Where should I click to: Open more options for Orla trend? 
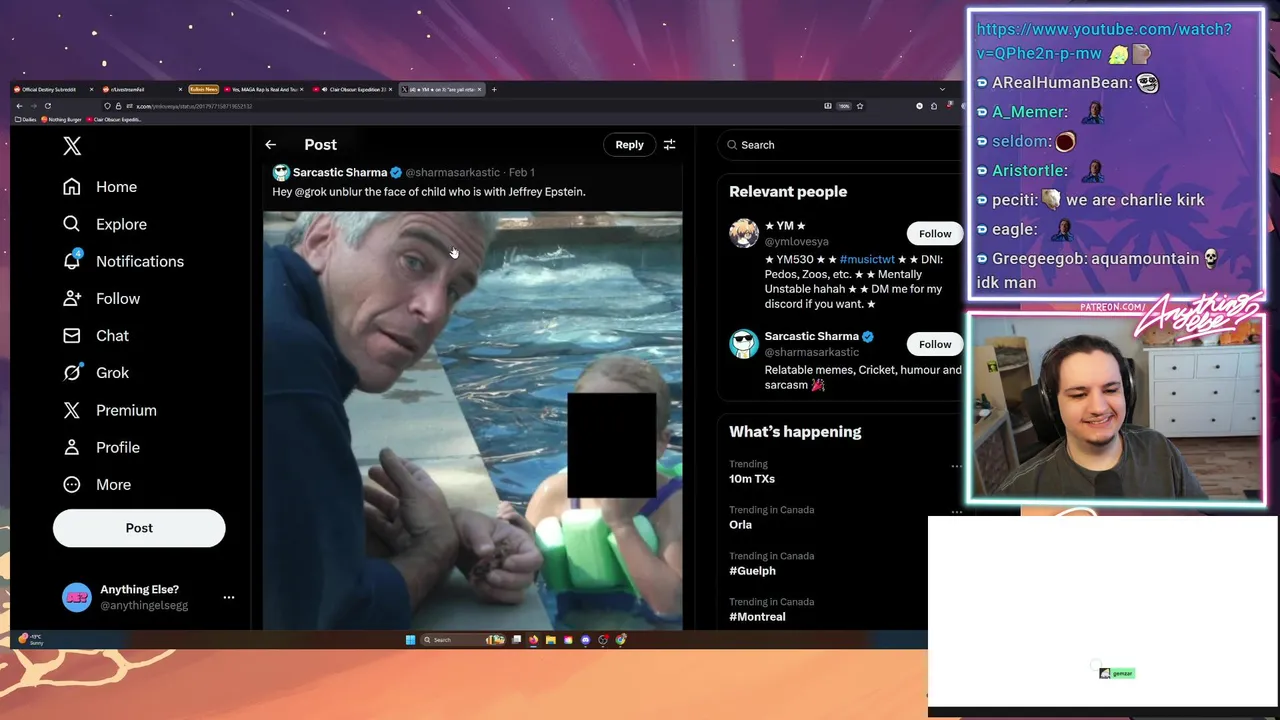pos(956,512)
